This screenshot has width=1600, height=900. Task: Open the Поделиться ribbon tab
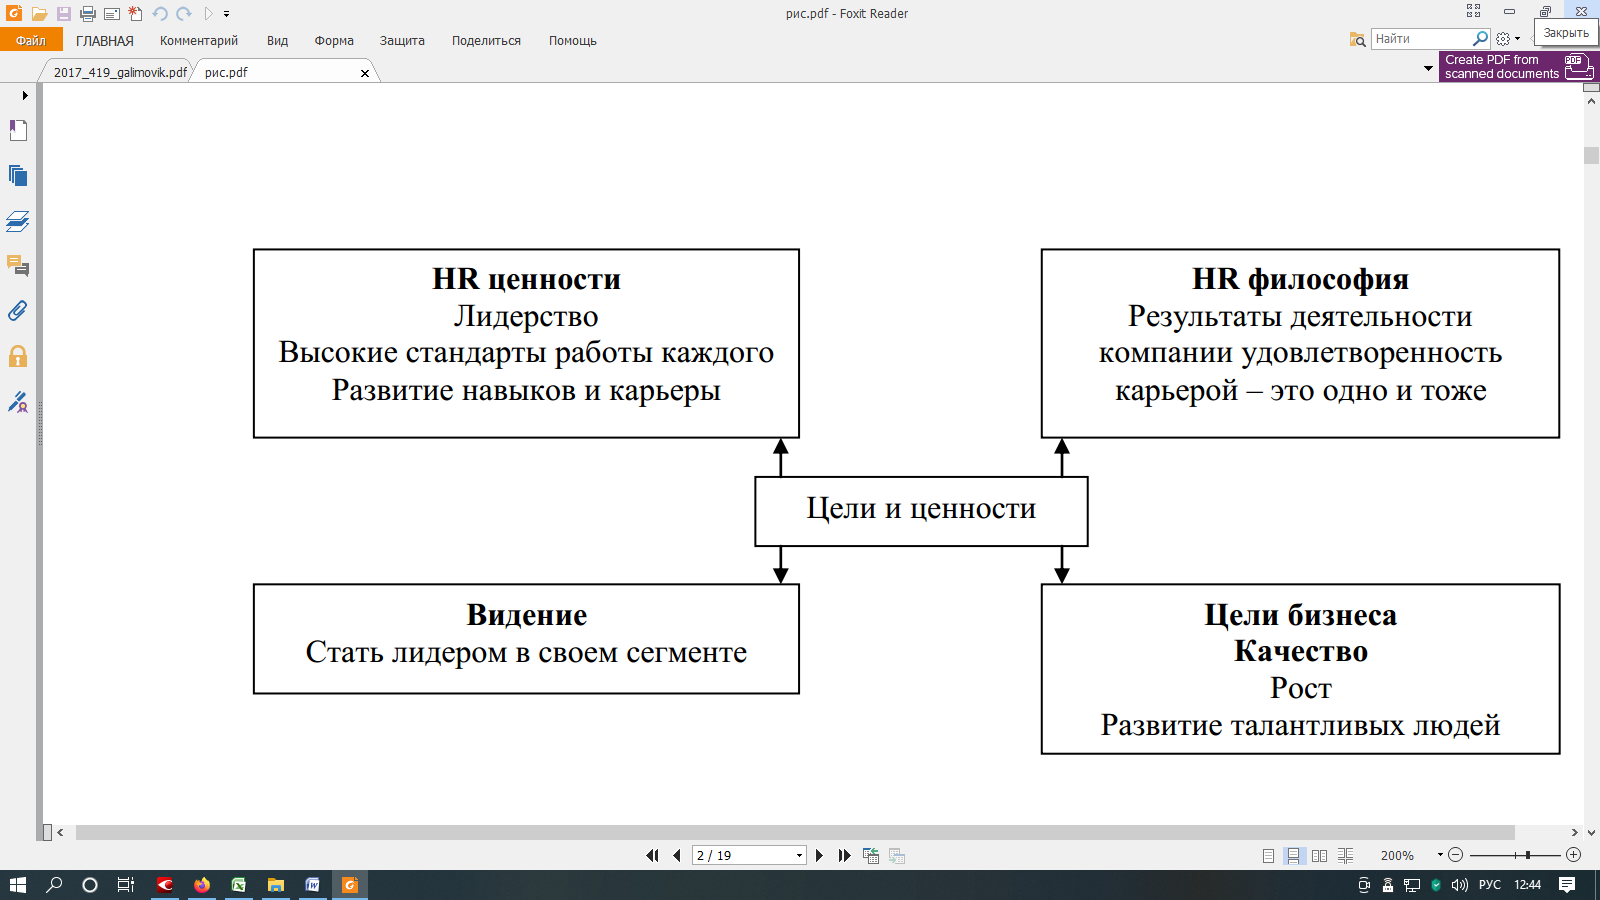click(x=486, y=41)
